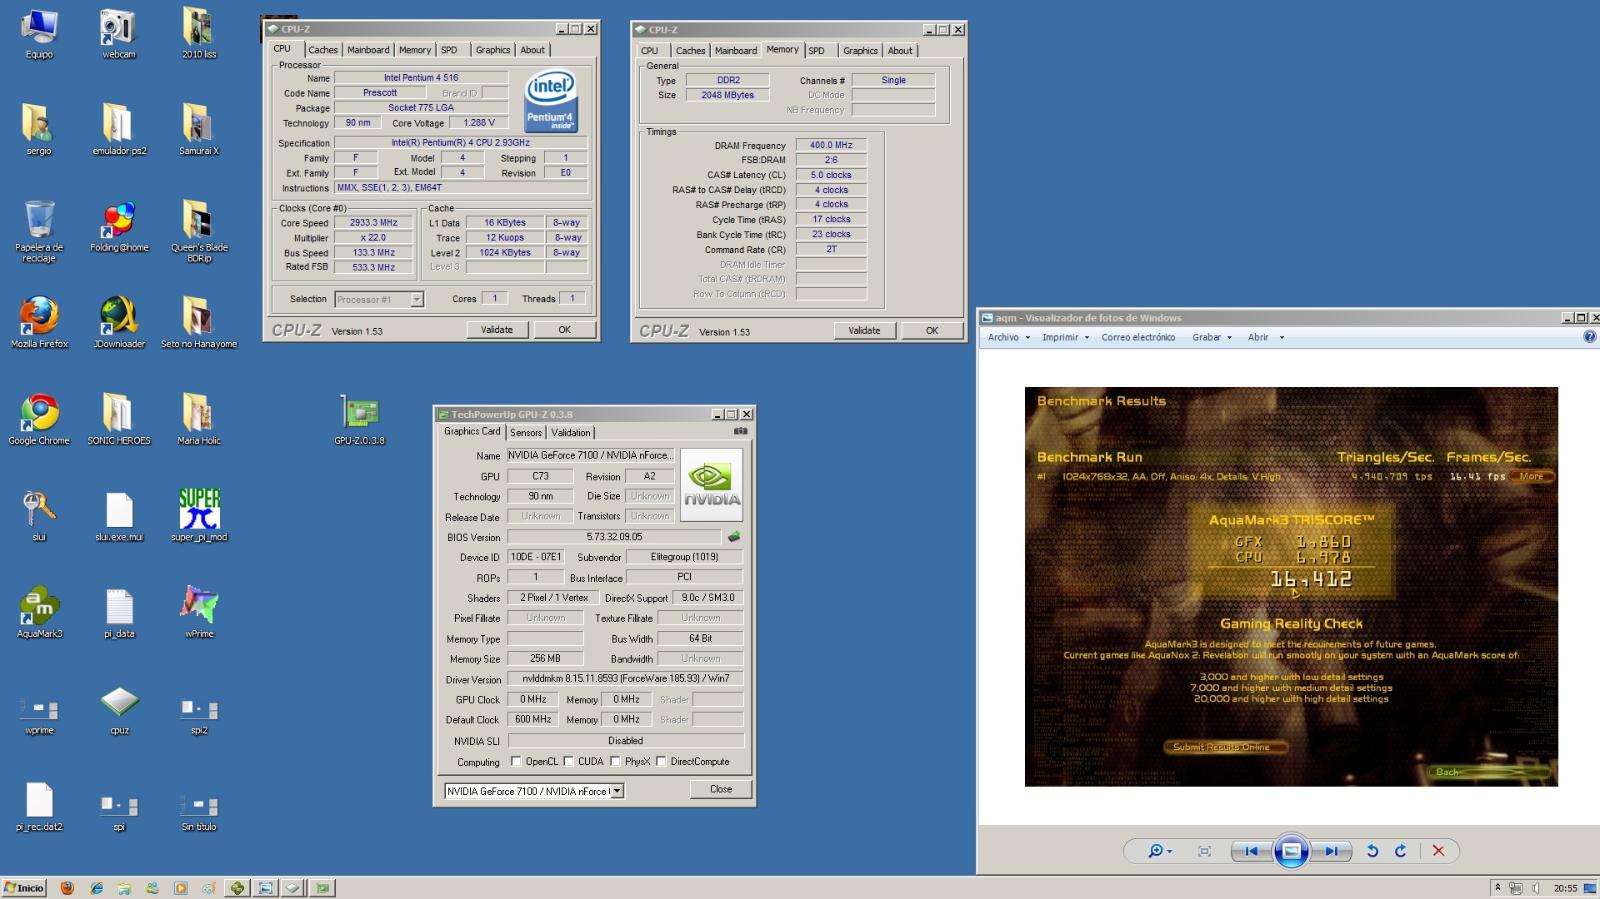Click the AquaMark benchmark results image
Image resolution: width=1600 pixels, height=899 pixels.
(1291, 586)
